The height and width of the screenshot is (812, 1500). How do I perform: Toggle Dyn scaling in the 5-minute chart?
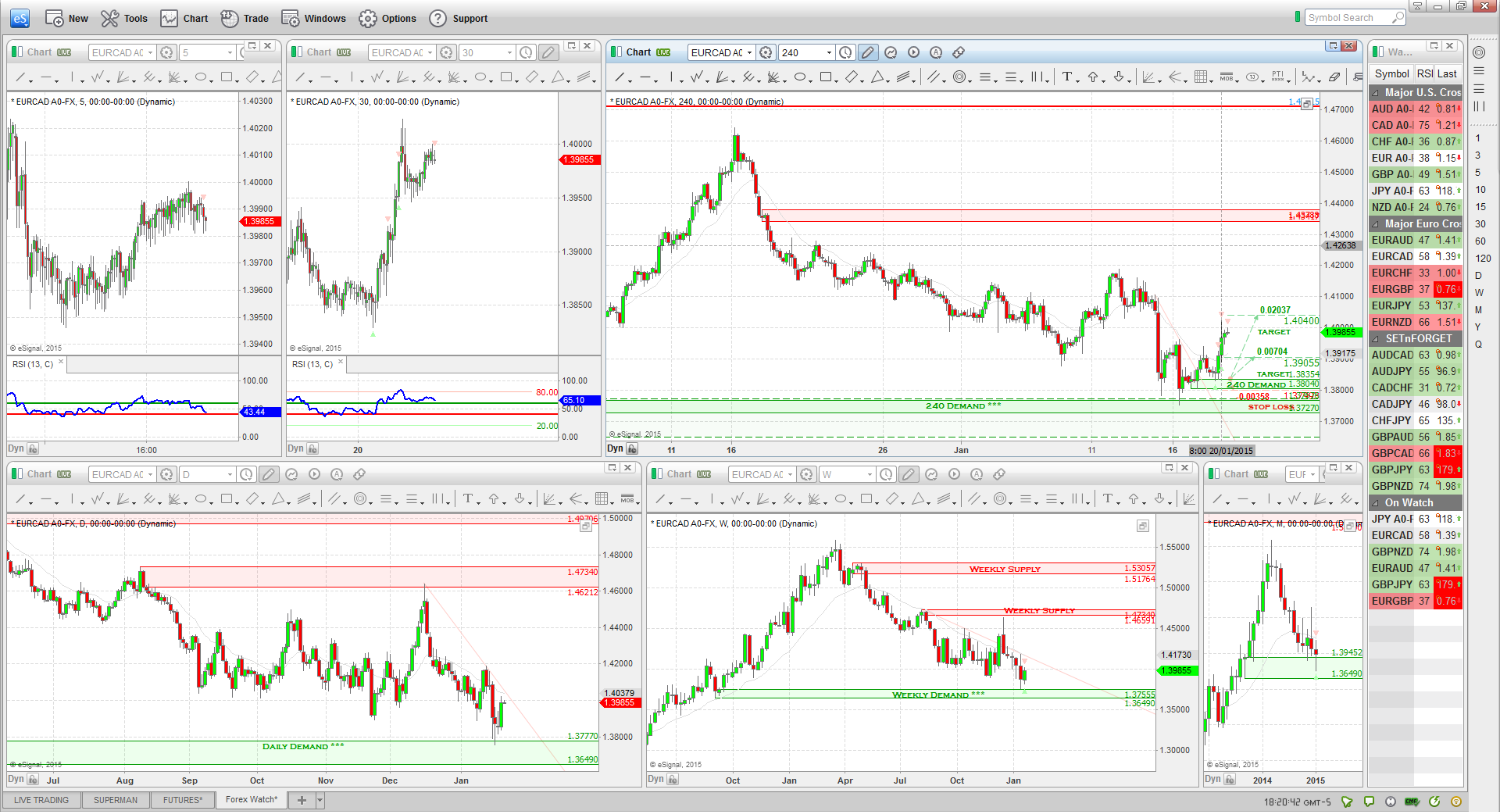(x=16, y=448)
